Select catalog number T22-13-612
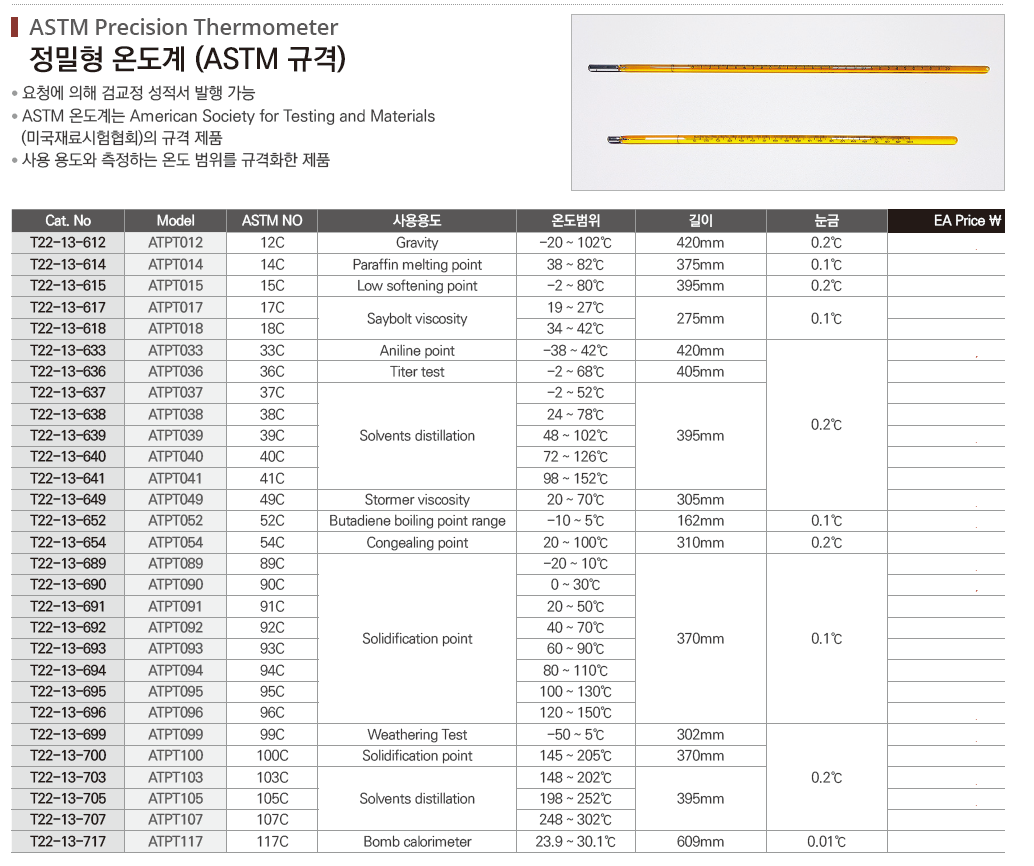Viewport: 1034px width, 866px height. pyautogui.click(x=68, y=243)
